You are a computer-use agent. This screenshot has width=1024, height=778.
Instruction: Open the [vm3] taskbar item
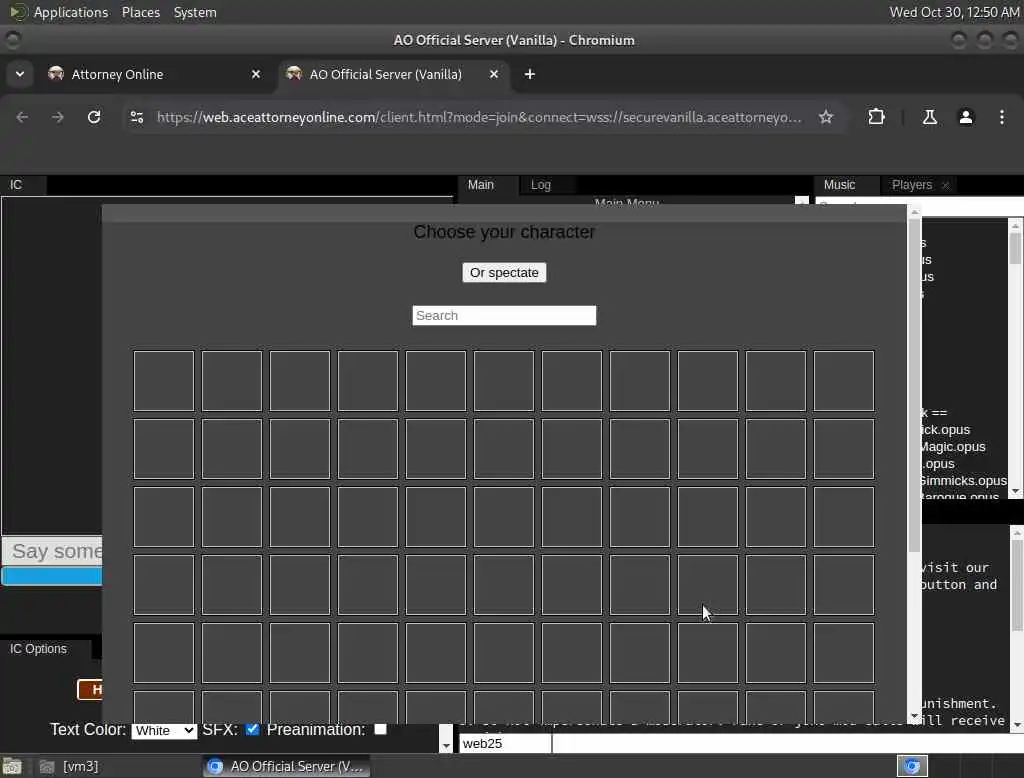[x=70, y=766]
